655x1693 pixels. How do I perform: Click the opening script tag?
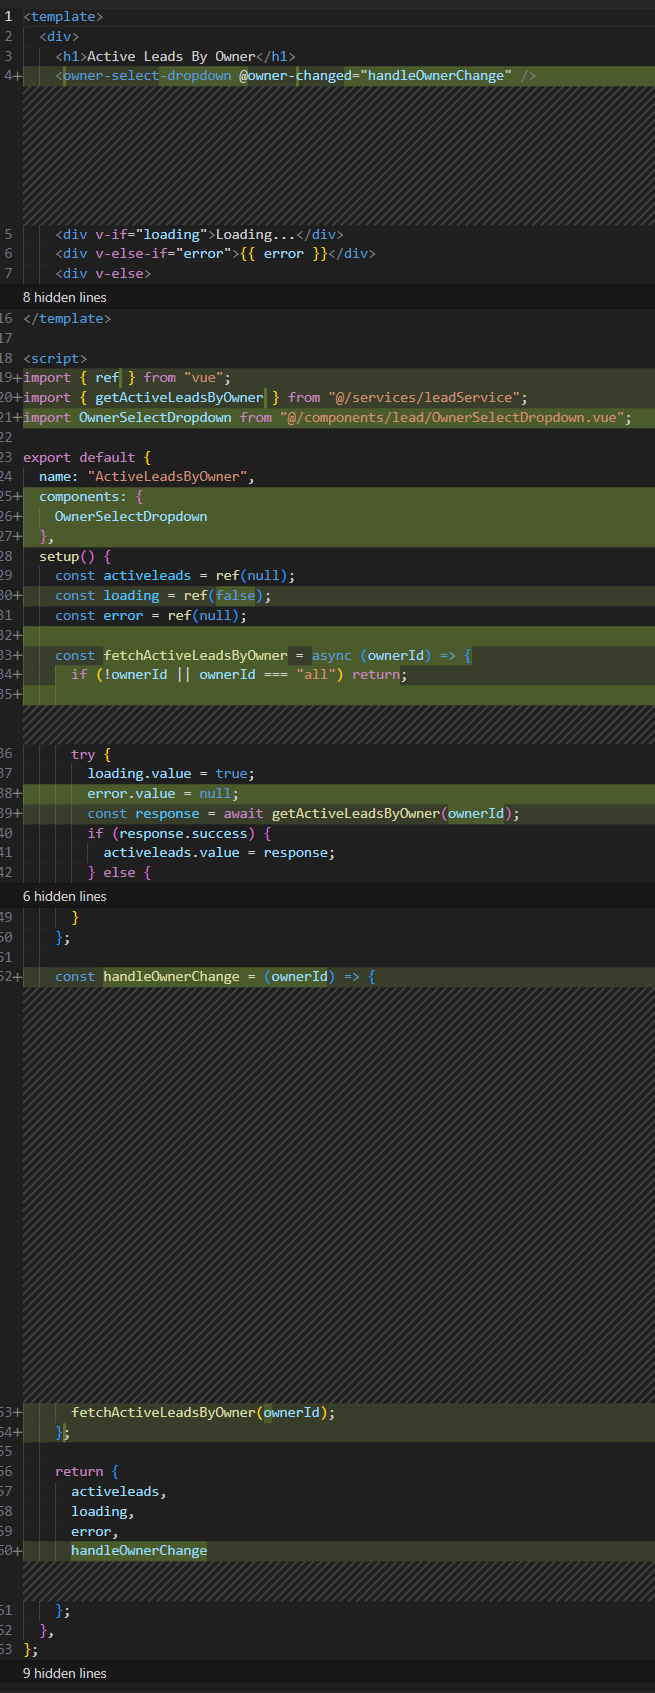click(55, 358)
